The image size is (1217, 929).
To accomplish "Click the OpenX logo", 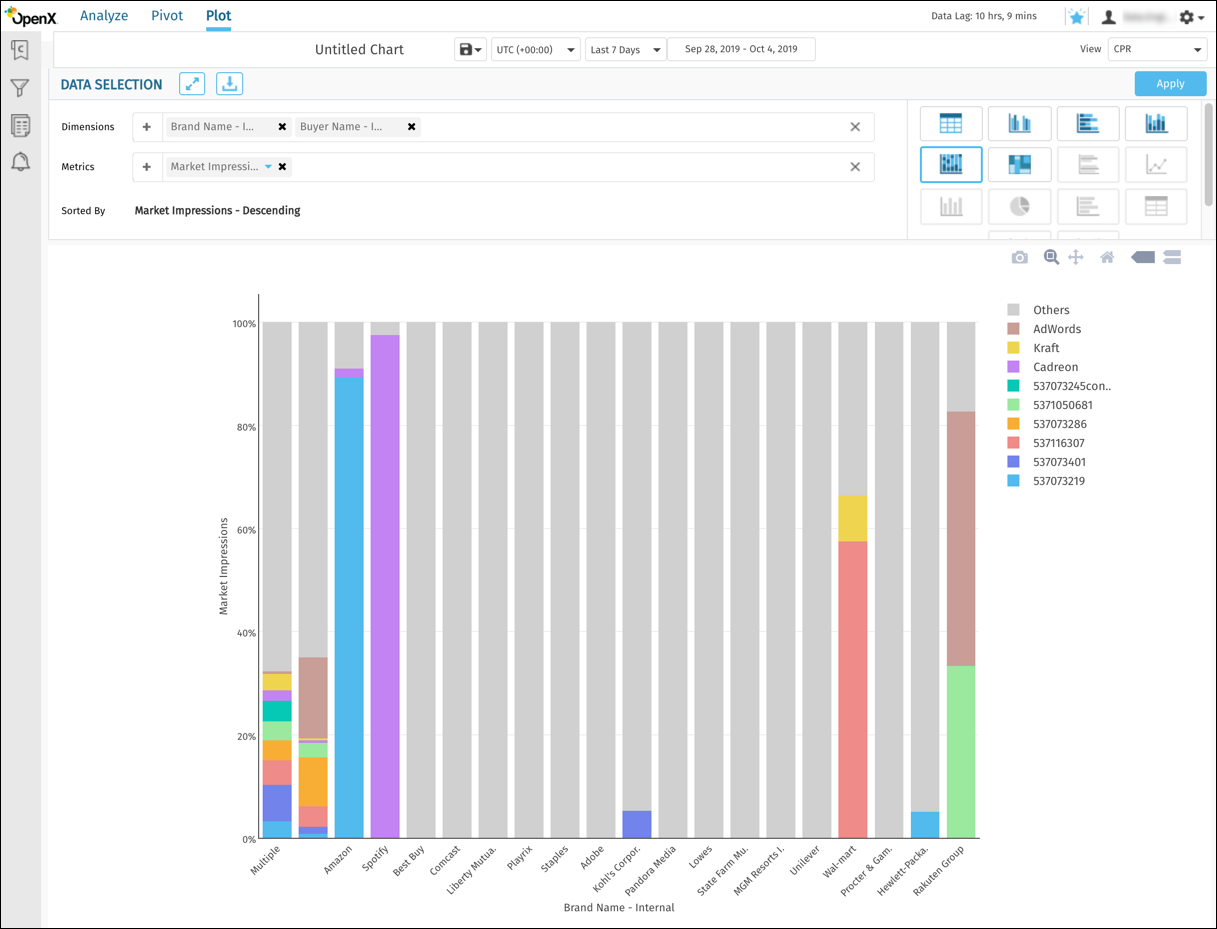I will pos(31,15).
